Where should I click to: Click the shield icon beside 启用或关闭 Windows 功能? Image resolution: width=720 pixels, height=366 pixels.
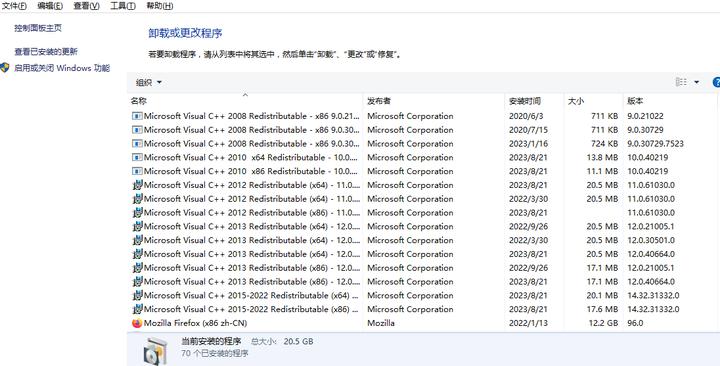(5, 68)
